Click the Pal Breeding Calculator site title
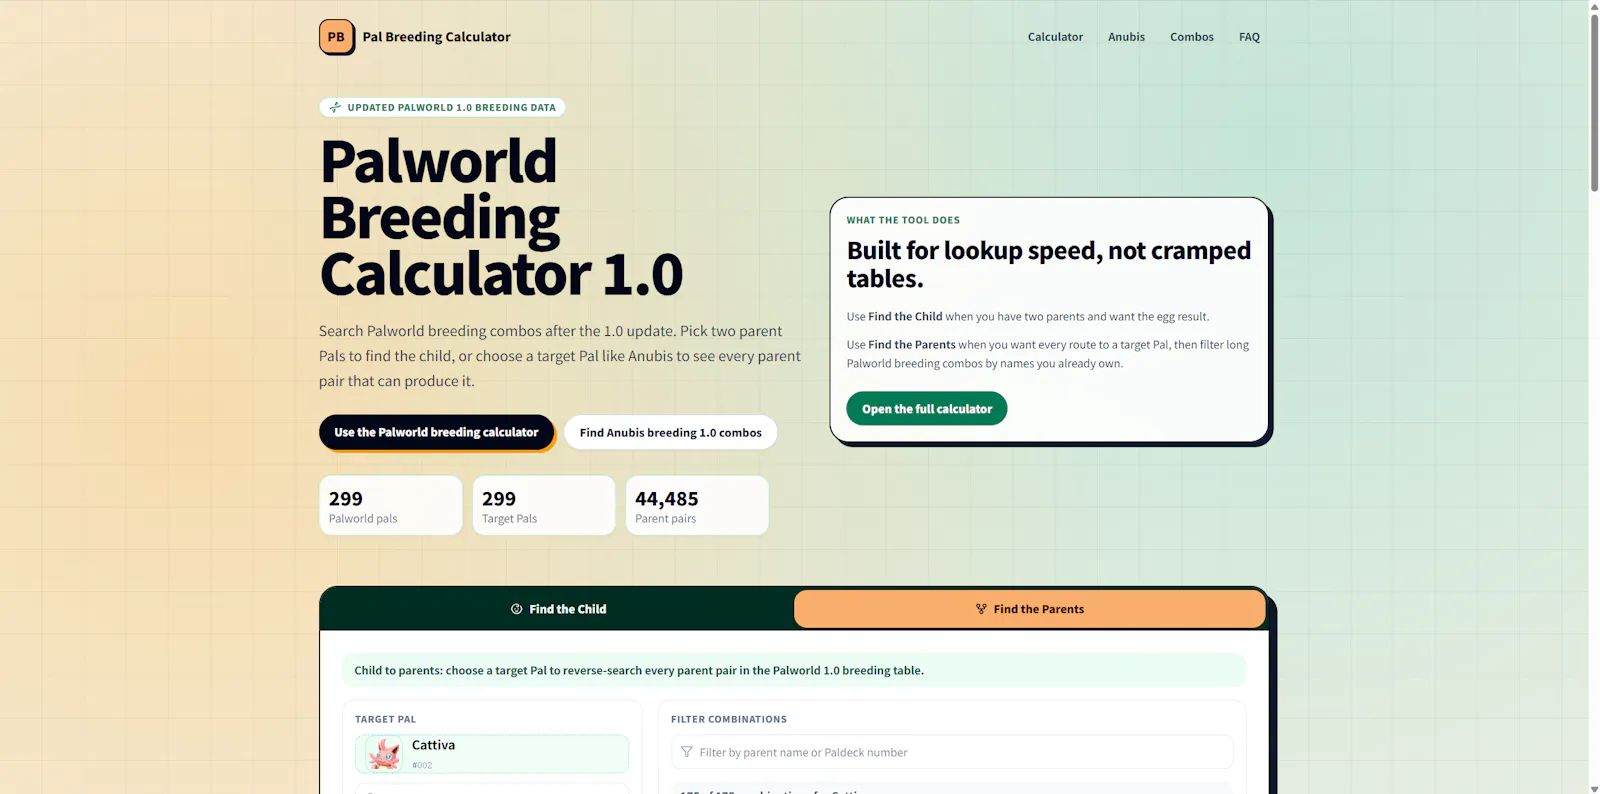1600x794 pixels. tap(436, 37)
